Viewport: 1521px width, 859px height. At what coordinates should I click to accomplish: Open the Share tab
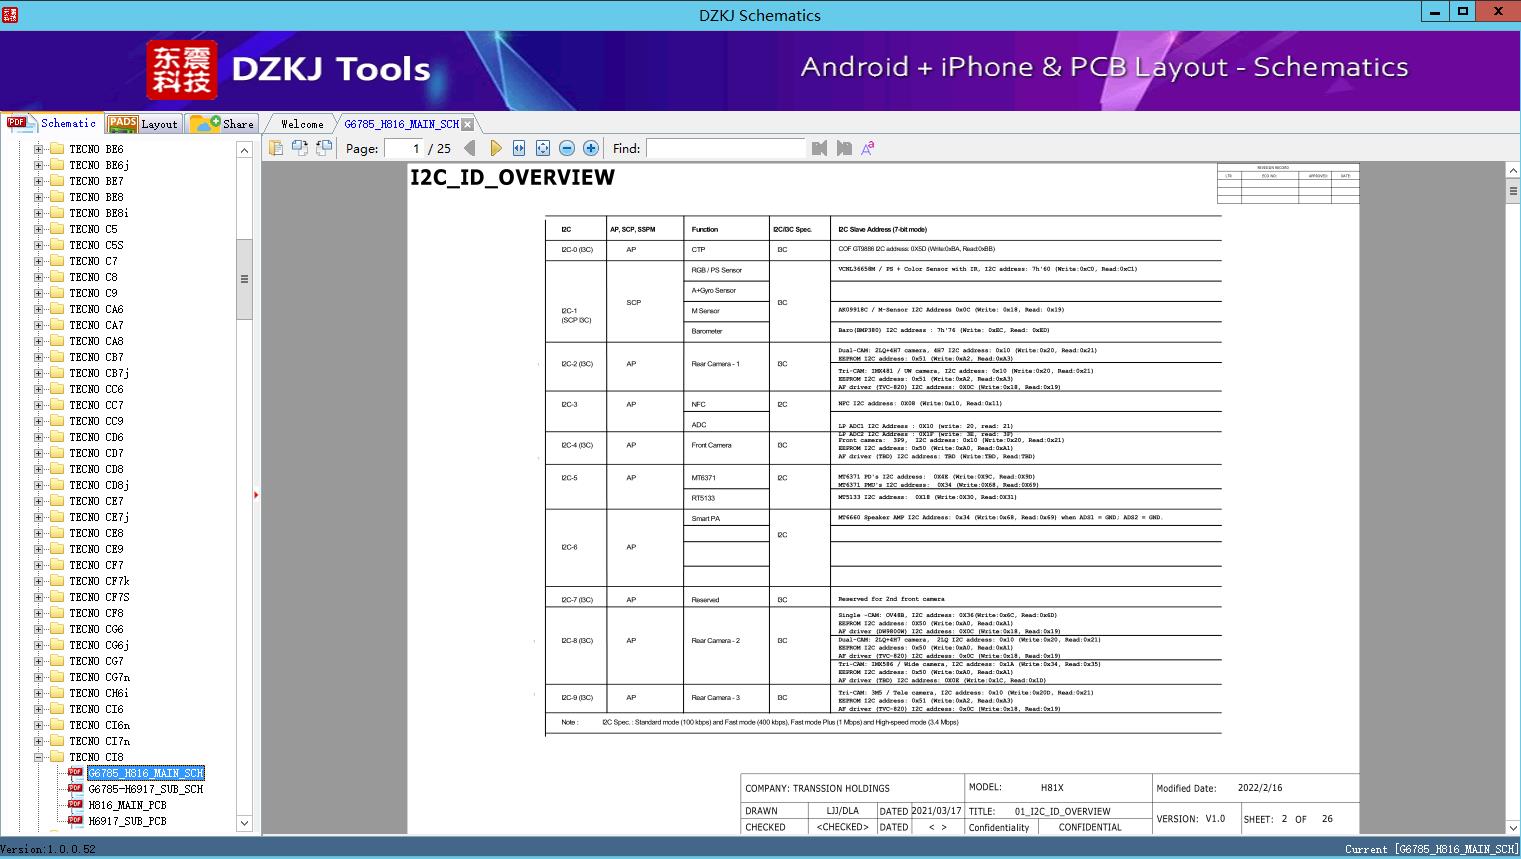coord(222,124)
